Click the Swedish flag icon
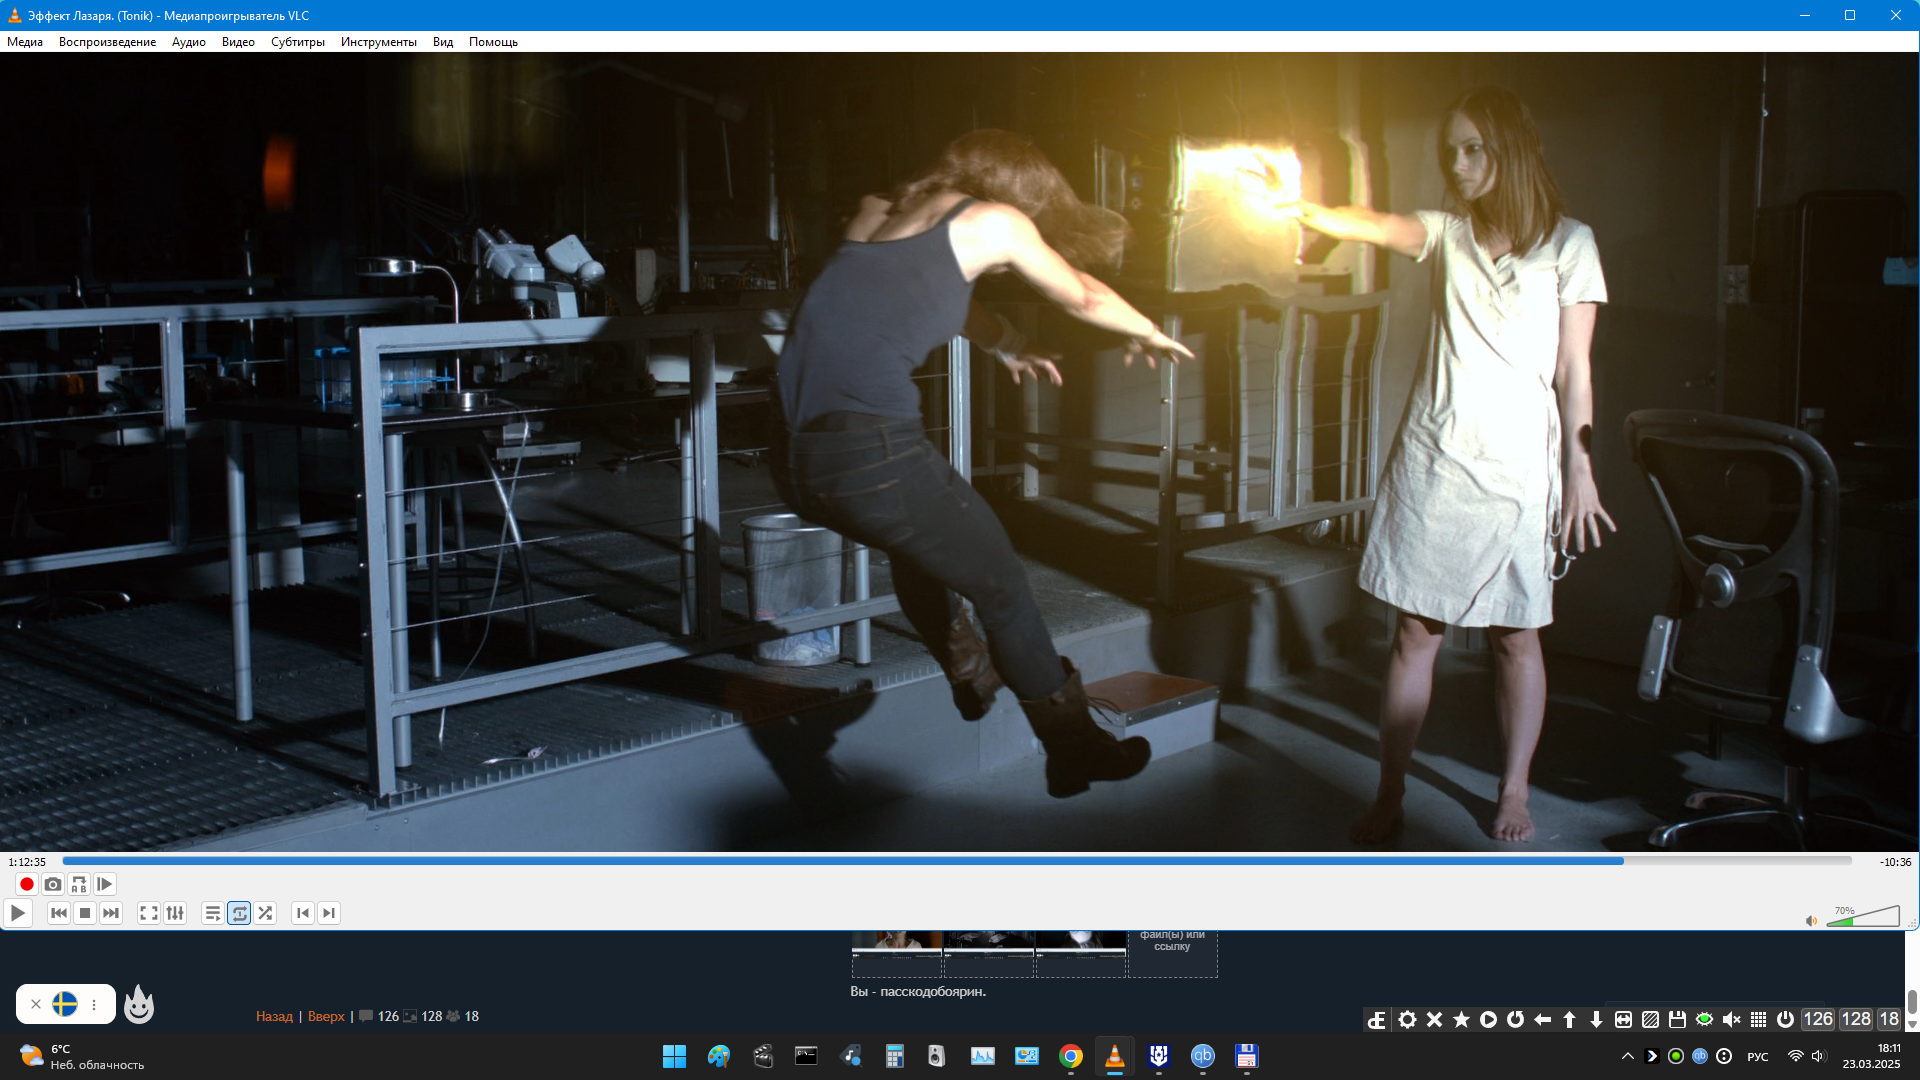The height and width of the screenshot is (1080, 1920). pyautogui.click(x=65, y=1004)
